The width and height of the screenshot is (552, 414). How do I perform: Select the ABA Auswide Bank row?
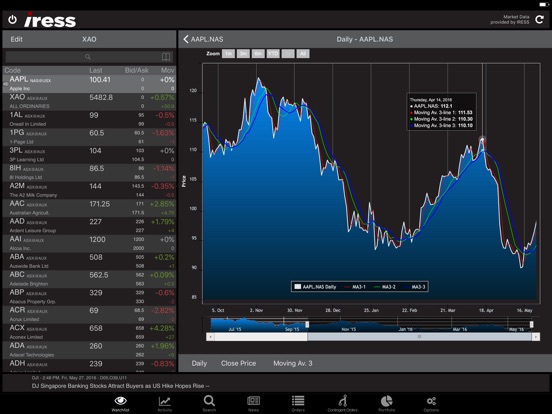[89, 262]
